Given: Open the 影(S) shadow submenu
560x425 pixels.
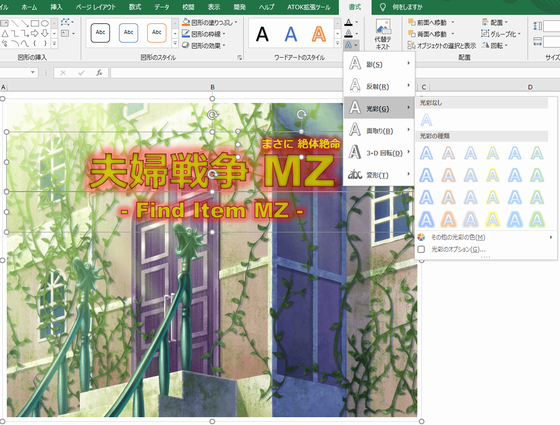Looking at the screenshot, I should (379, 64).
